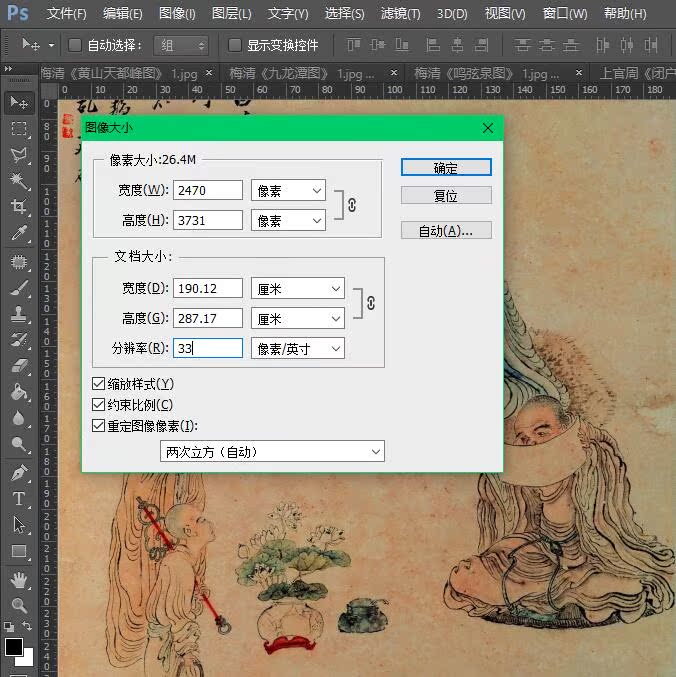Click the black foreground color swatch
The width and height of the screenshot is (676, 677).
pos(13,647)
